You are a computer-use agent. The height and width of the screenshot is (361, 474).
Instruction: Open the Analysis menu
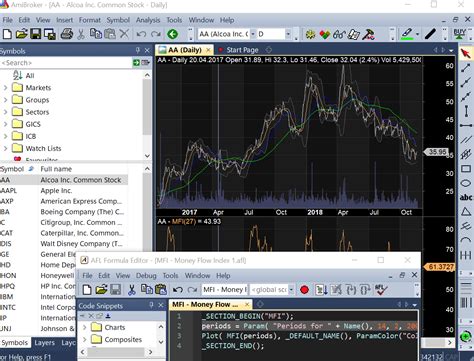pyautogui.click(x=148, y=20)
